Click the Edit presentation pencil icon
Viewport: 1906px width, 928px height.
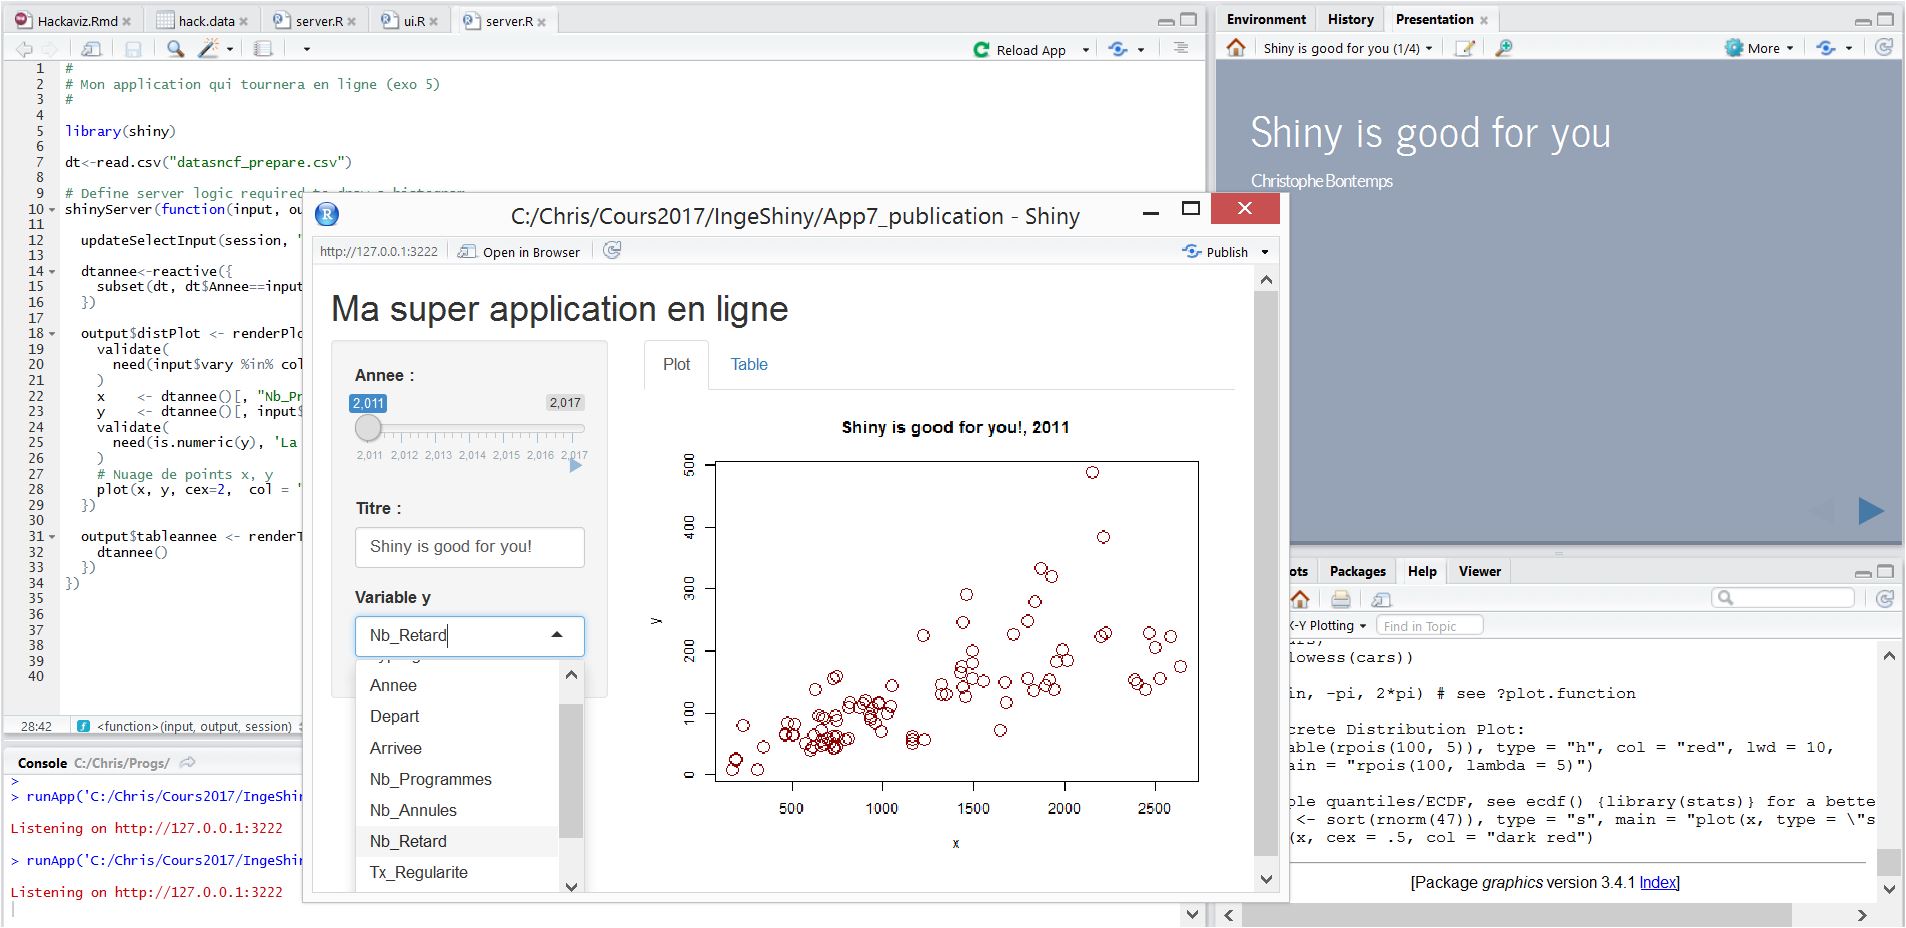point(1464,48)
